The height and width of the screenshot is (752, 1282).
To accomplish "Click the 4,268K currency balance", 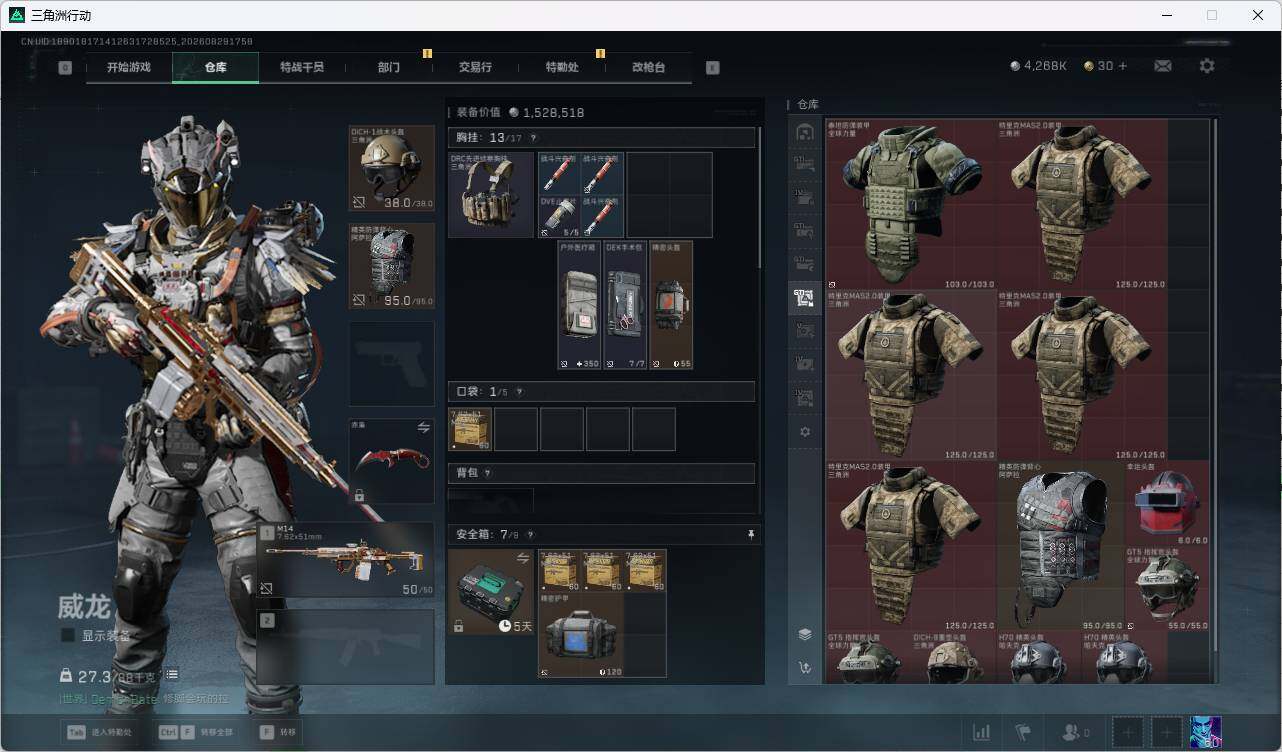I will tap(1039, 66).
